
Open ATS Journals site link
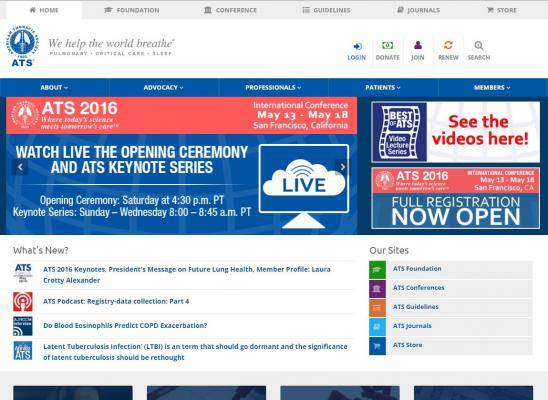[x=412, y=326]
